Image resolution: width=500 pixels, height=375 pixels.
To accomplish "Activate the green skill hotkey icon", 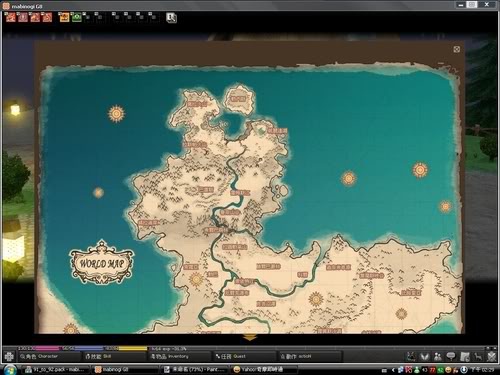I will pos(77,17).
